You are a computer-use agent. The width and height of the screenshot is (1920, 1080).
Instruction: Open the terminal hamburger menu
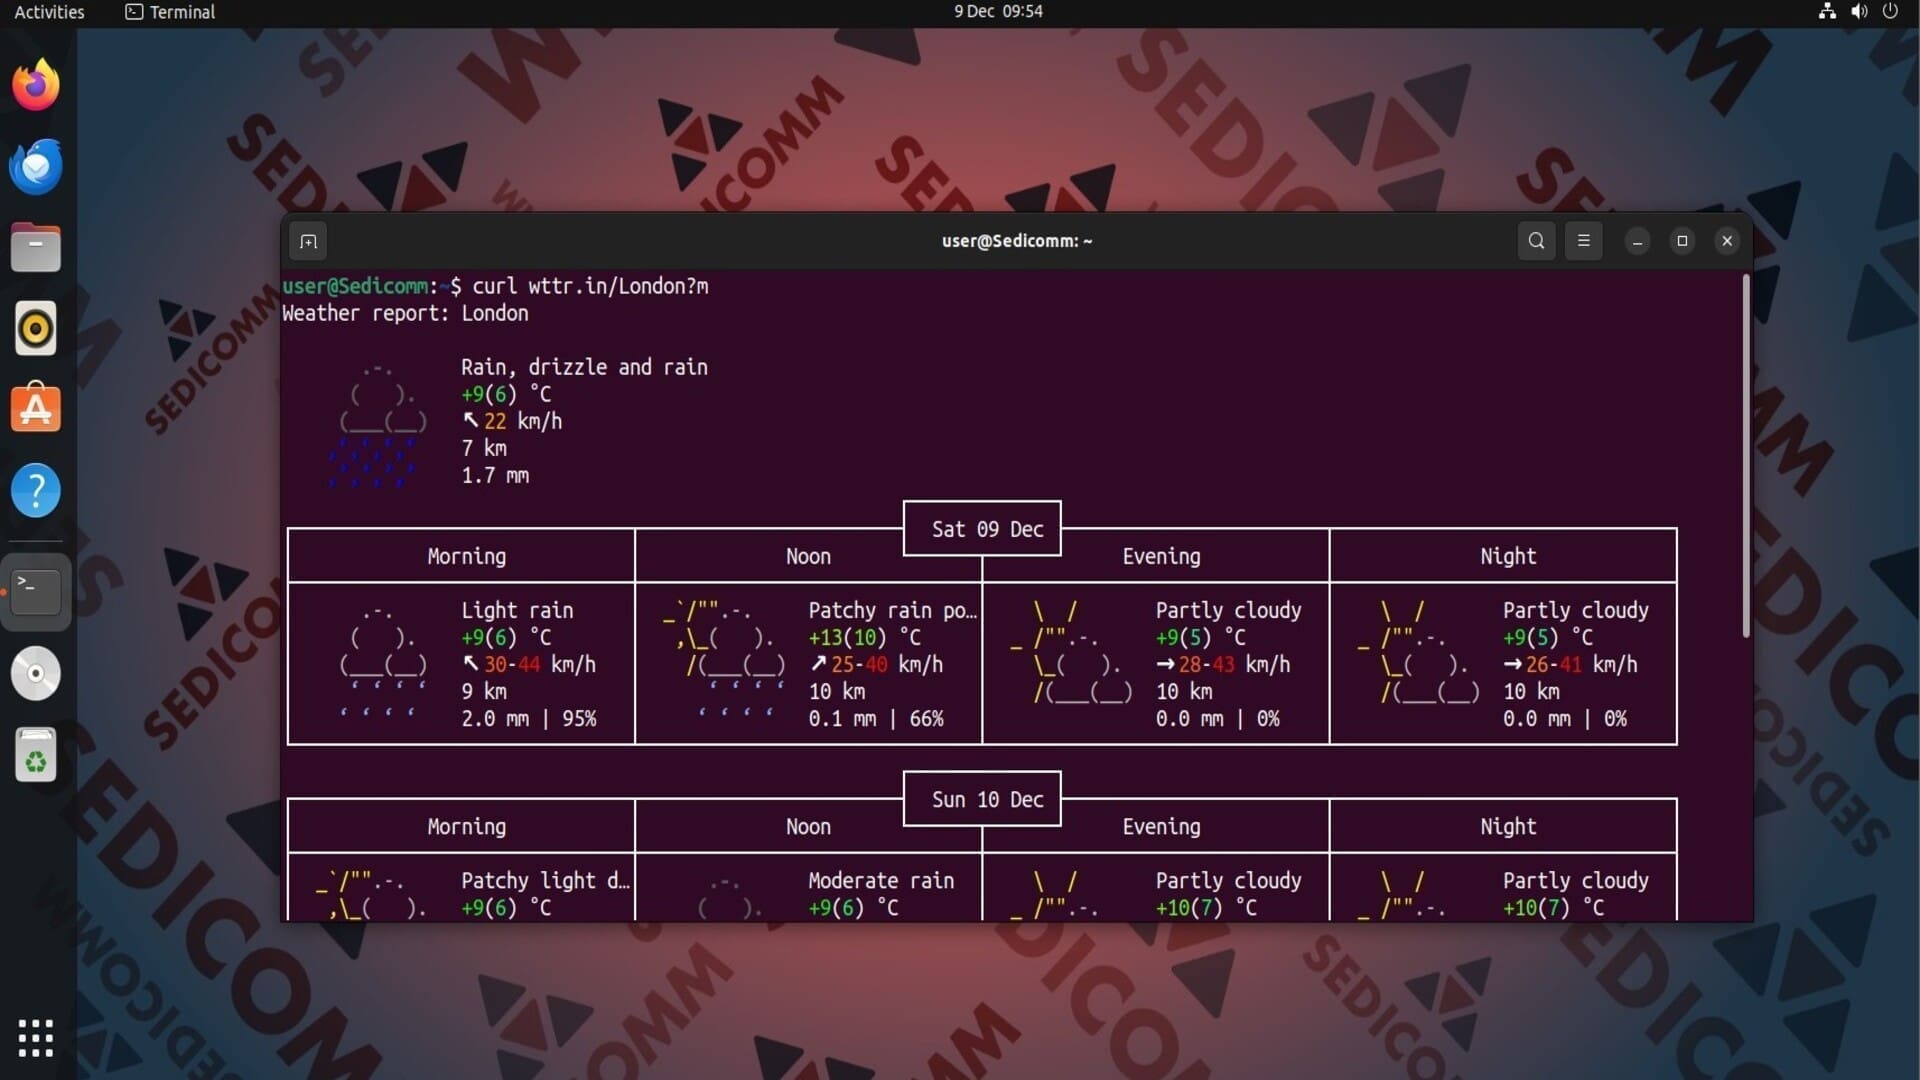click(1584, 241)
